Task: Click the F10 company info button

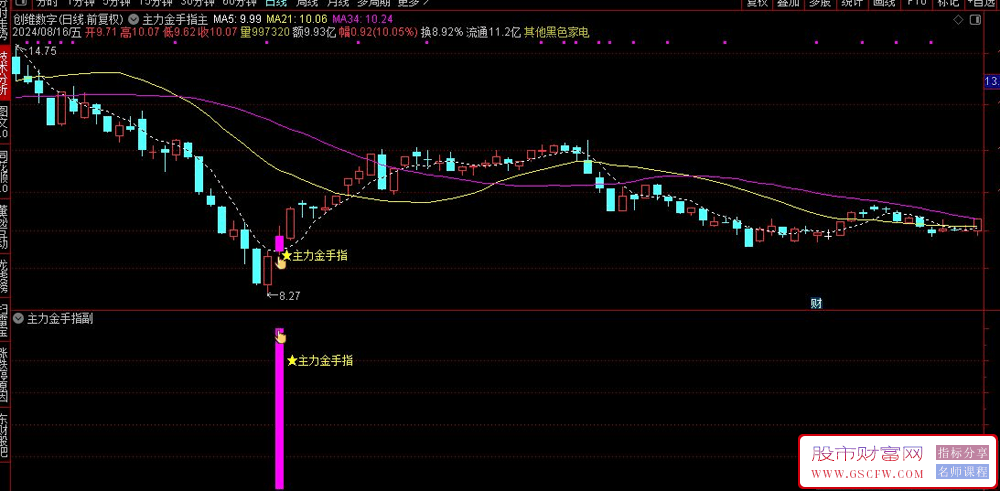Action: (916, 3)
